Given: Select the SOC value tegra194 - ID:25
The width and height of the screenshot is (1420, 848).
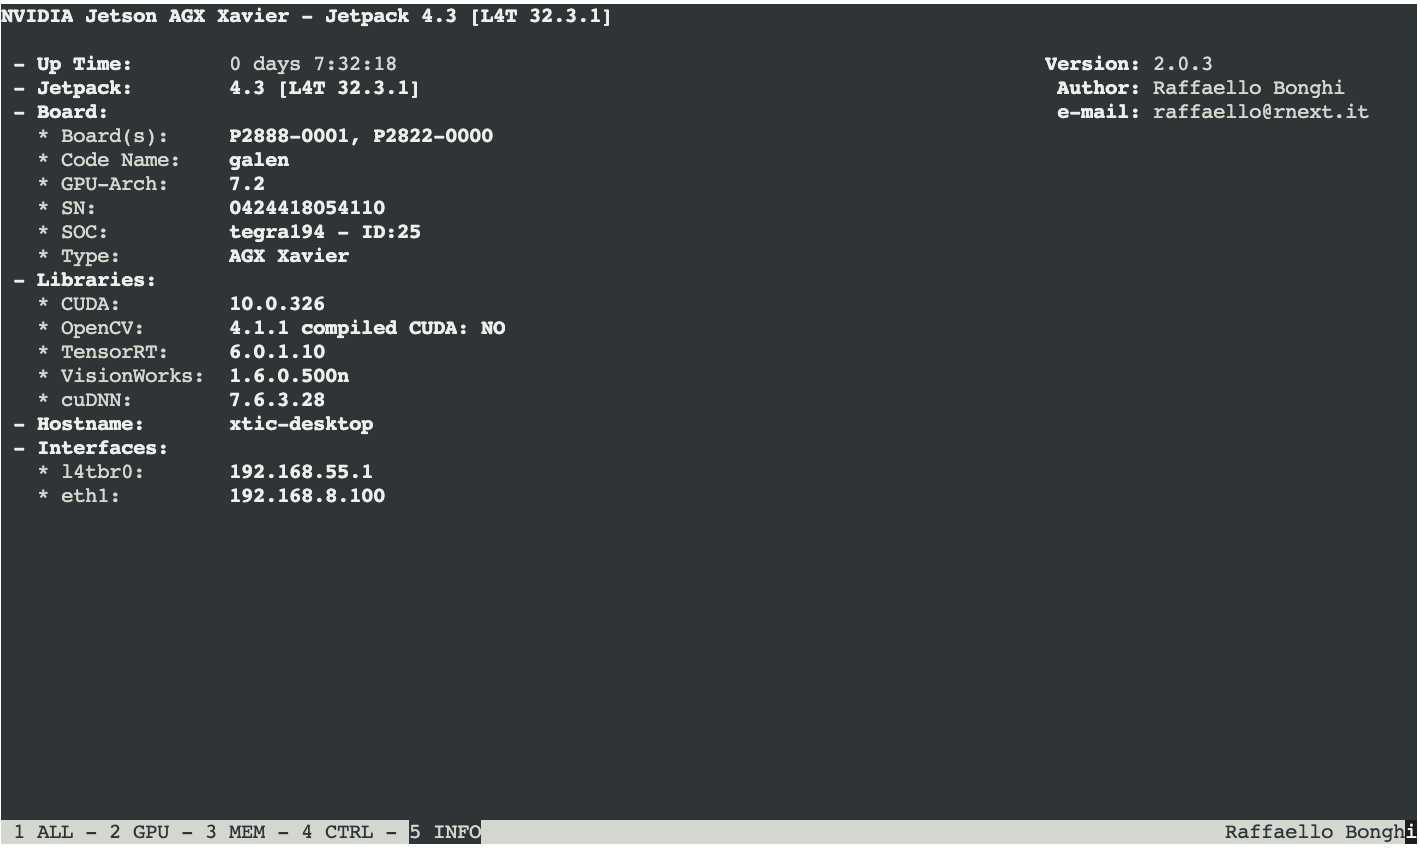Looking at the screenshot, I should point(325,232).
